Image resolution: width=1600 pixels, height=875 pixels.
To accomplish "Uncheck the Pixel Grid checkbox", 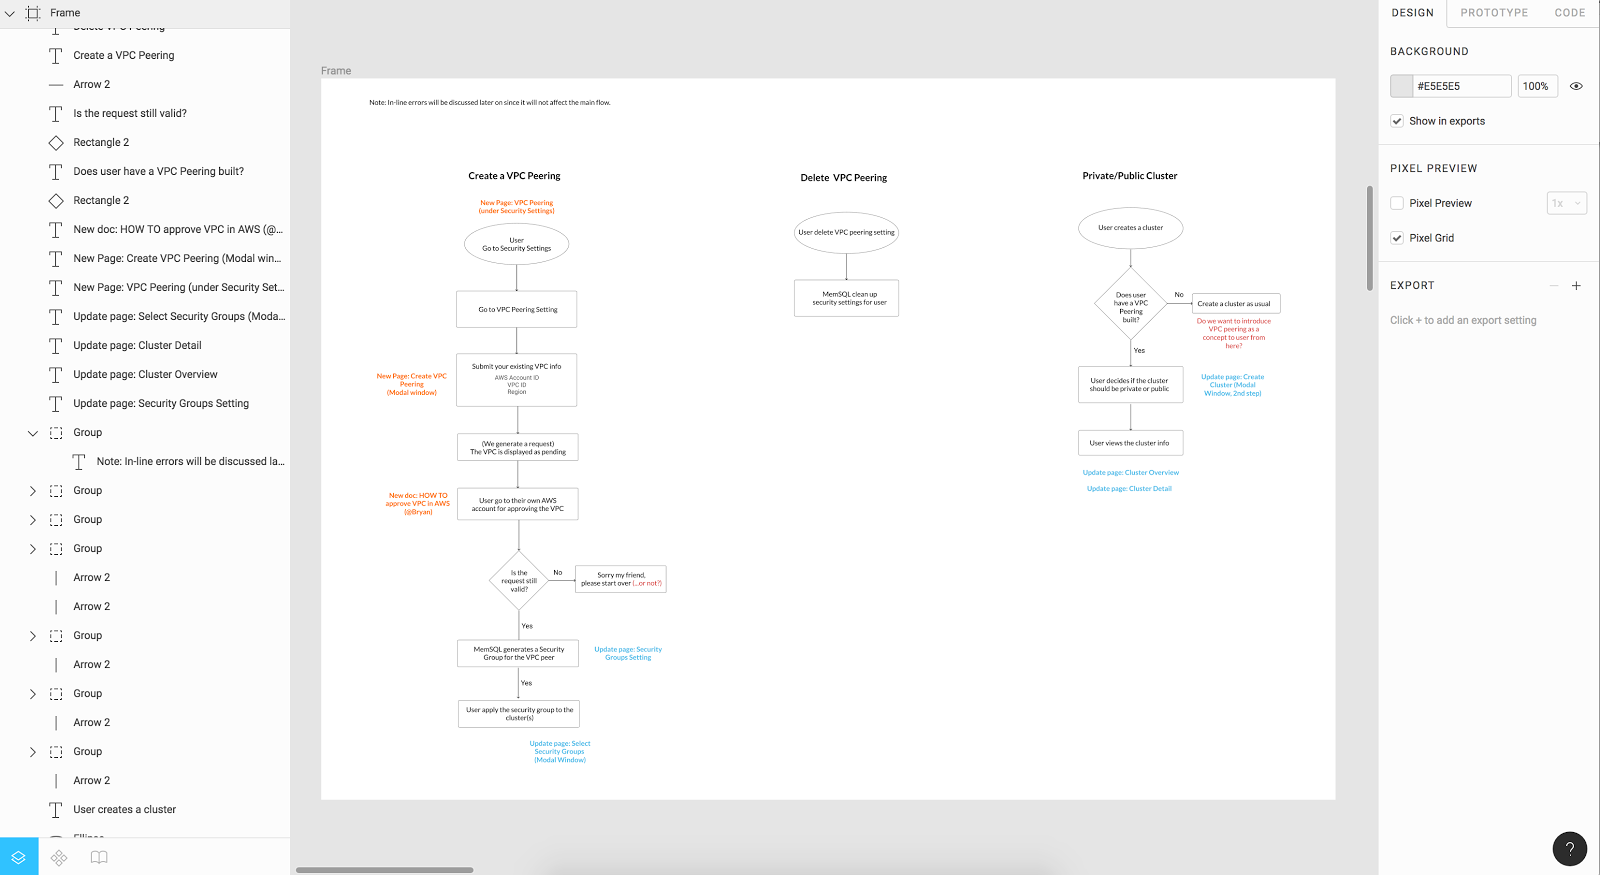I will click(x=1397, y=238).
